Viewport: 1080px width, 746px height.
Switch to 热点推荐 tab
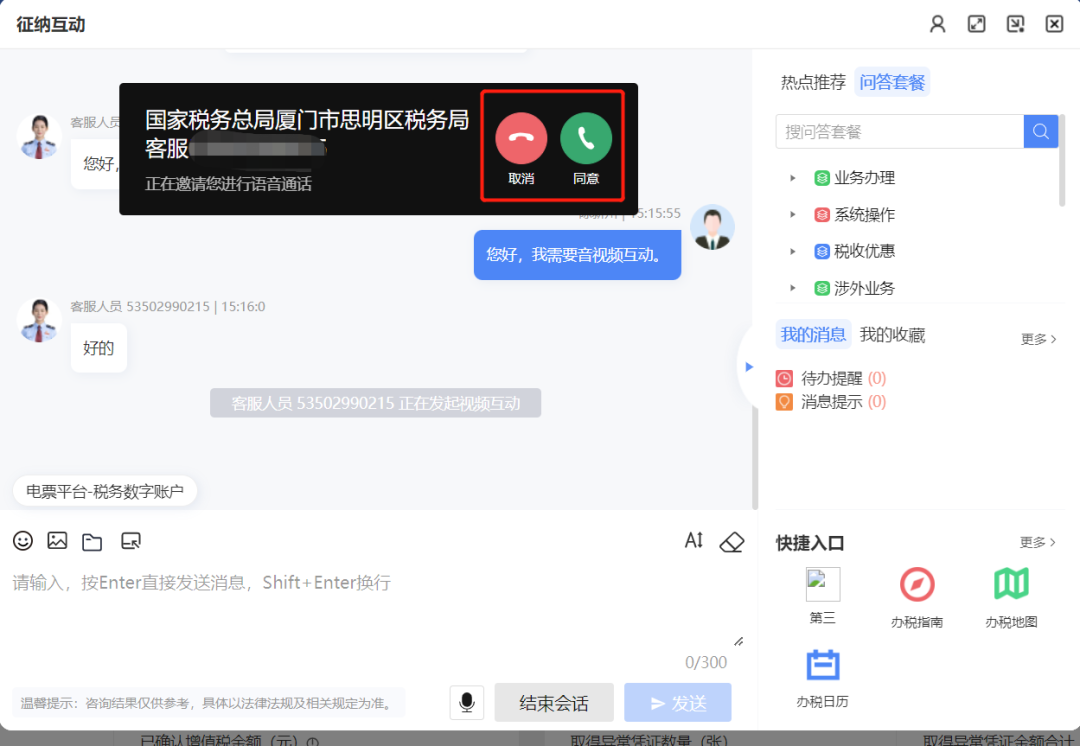(813, 83)
